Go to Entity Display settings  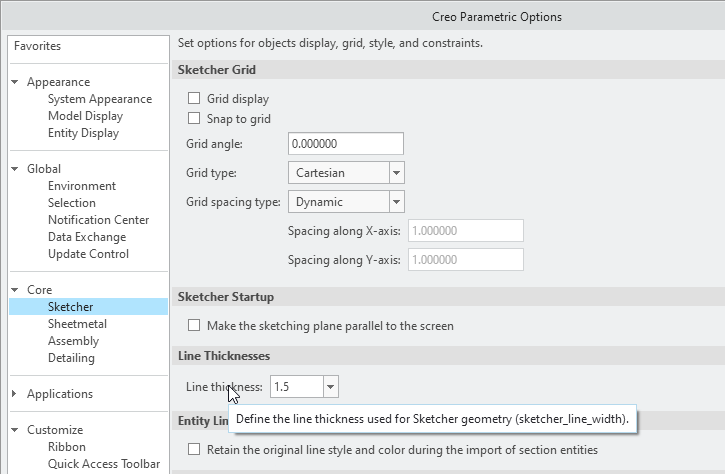(x=83, y=133)
